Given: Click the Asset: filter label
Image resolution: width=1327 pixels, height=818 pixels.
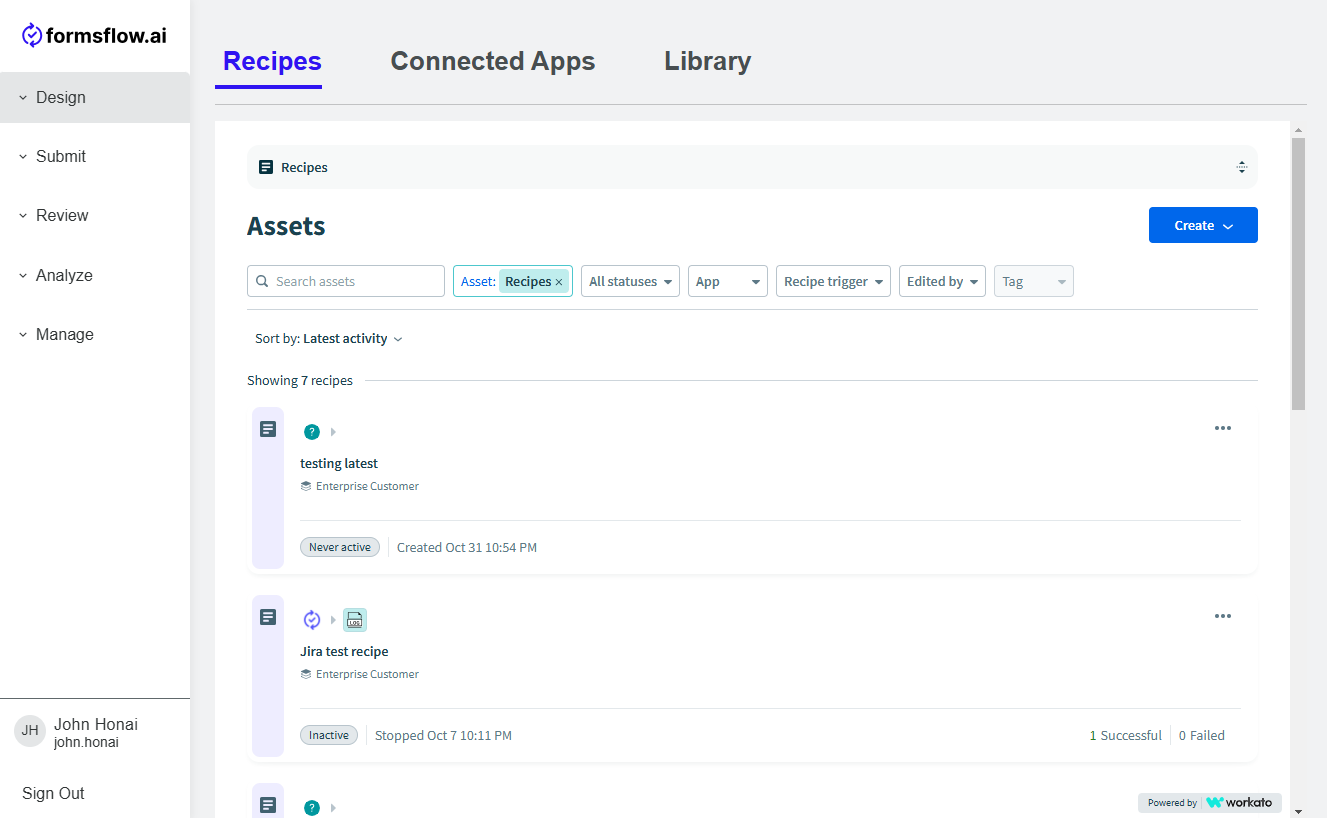Looking at the screenshot, I should coord(478,282).
